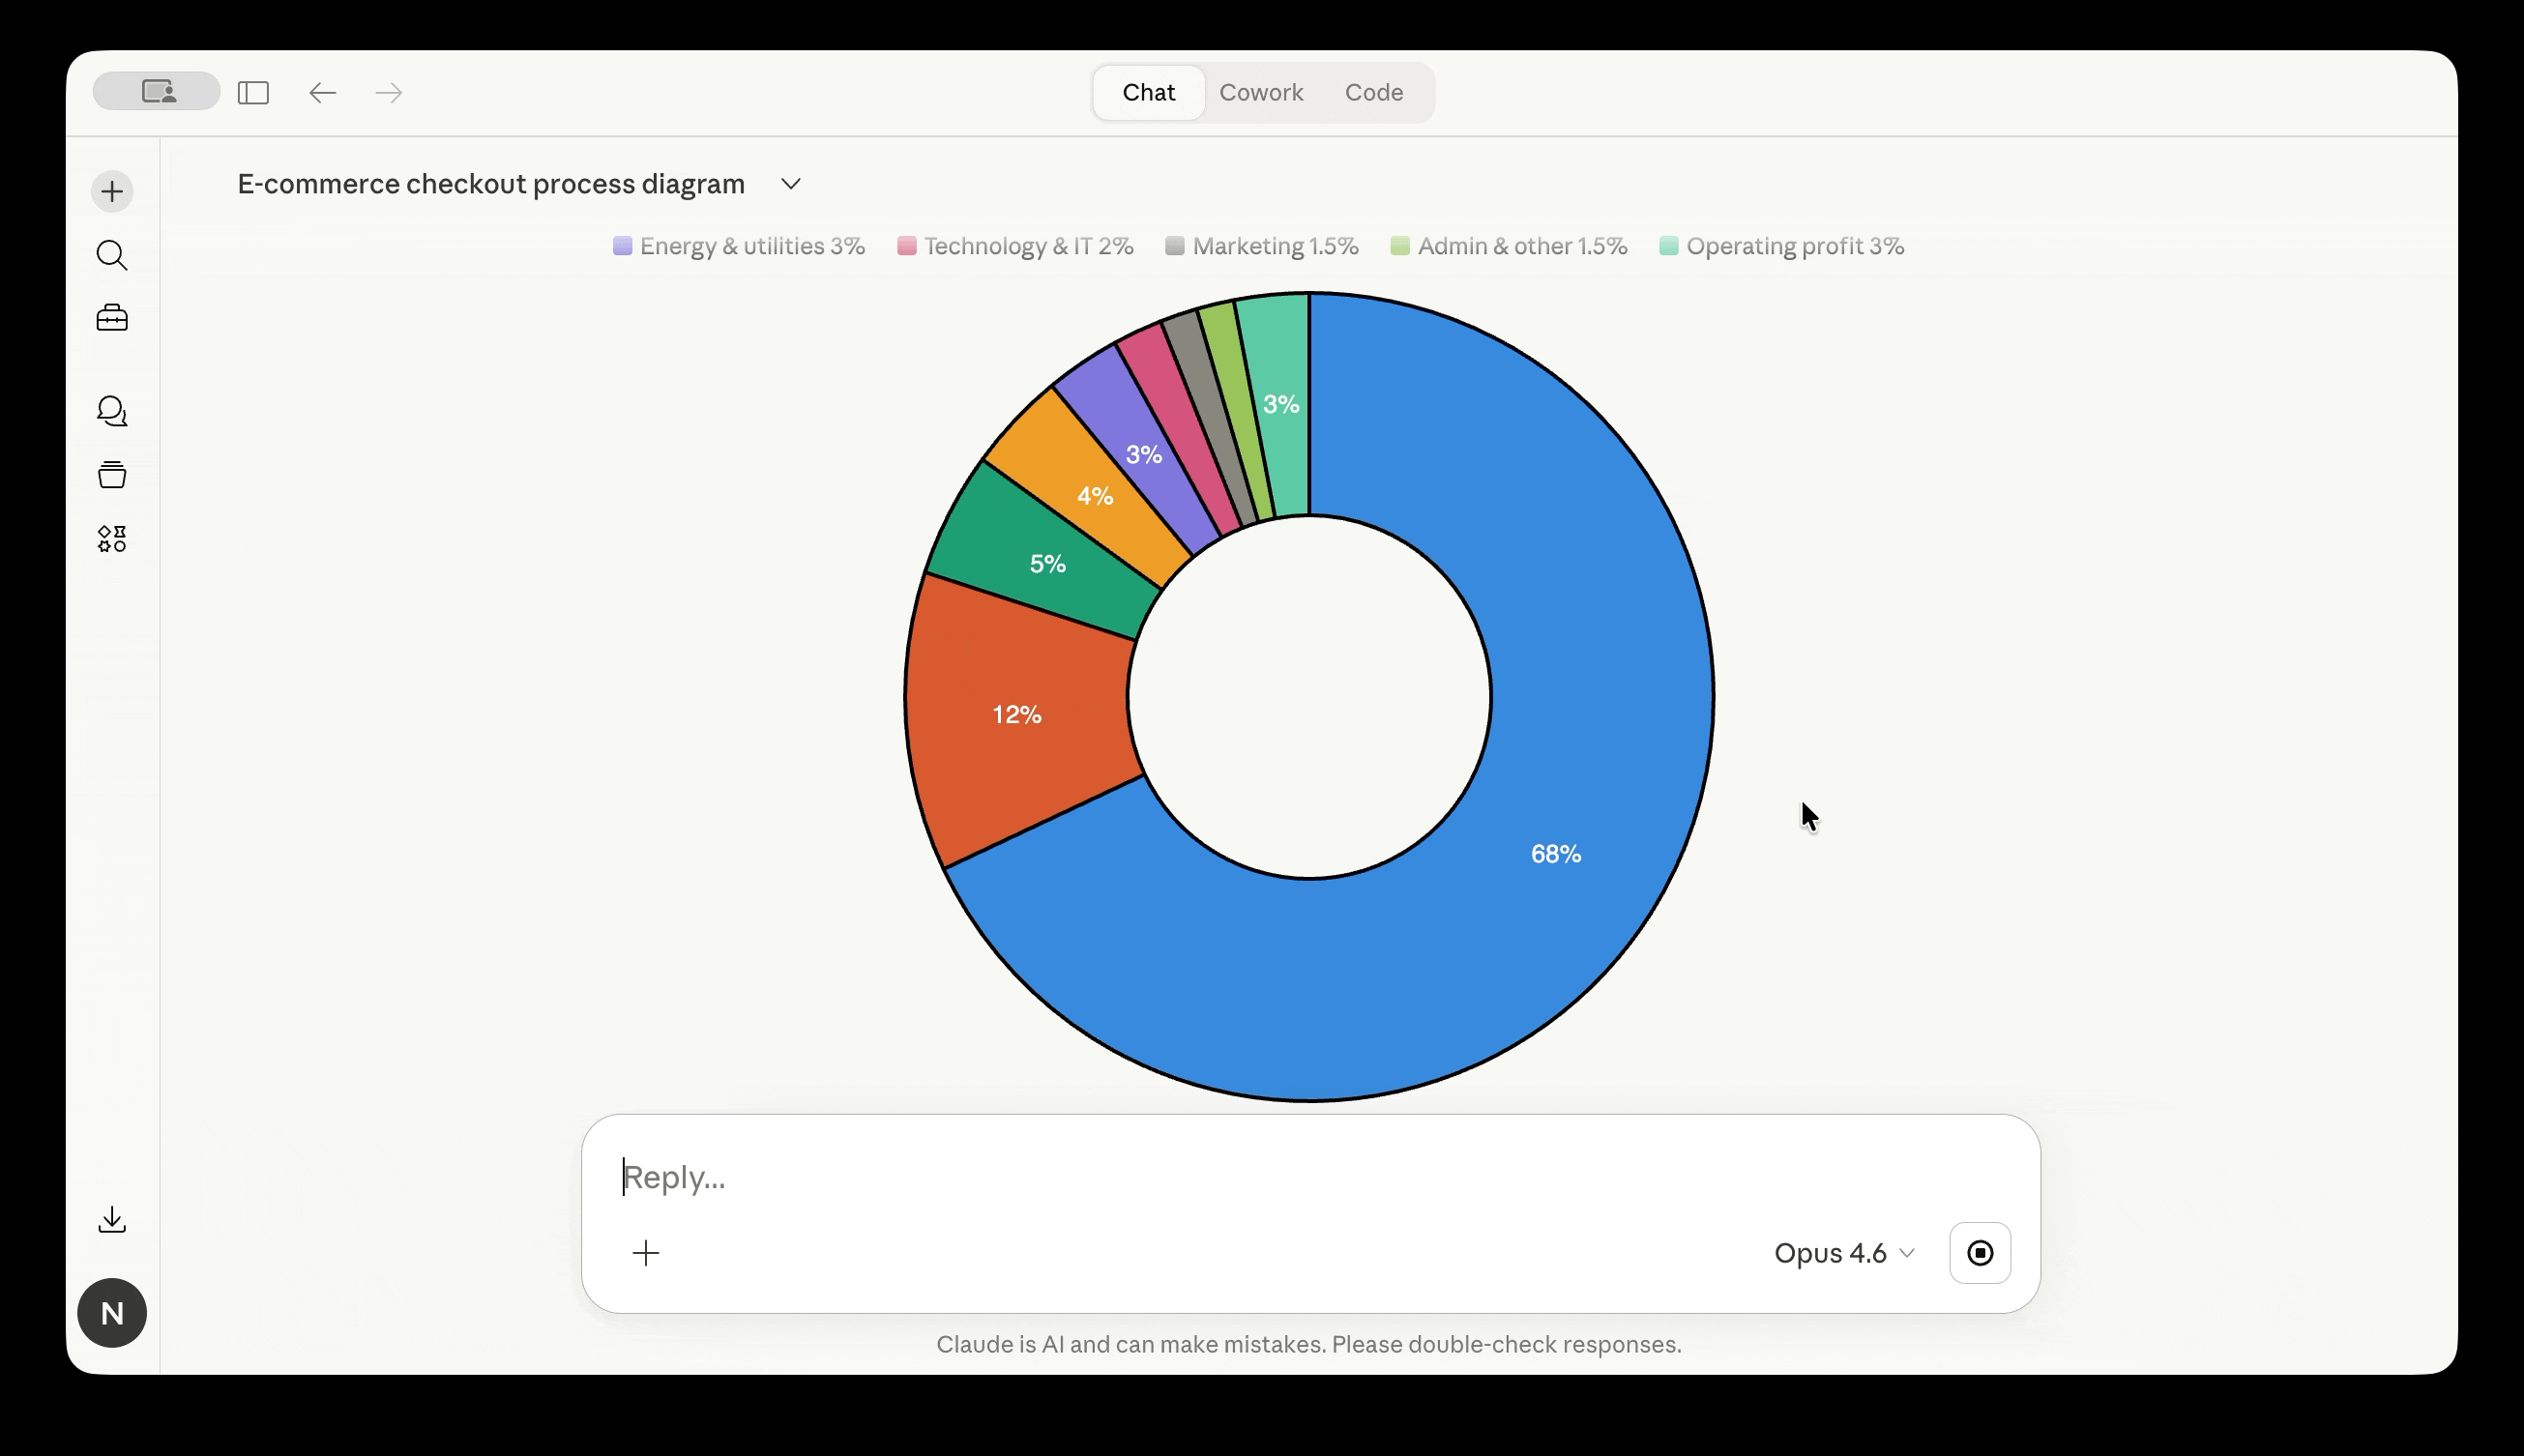This screenshot has height=1456, width=2524.
Task: Click the blue 68% chart slice
Action: pyautogui.click(x=1556, y=853)
